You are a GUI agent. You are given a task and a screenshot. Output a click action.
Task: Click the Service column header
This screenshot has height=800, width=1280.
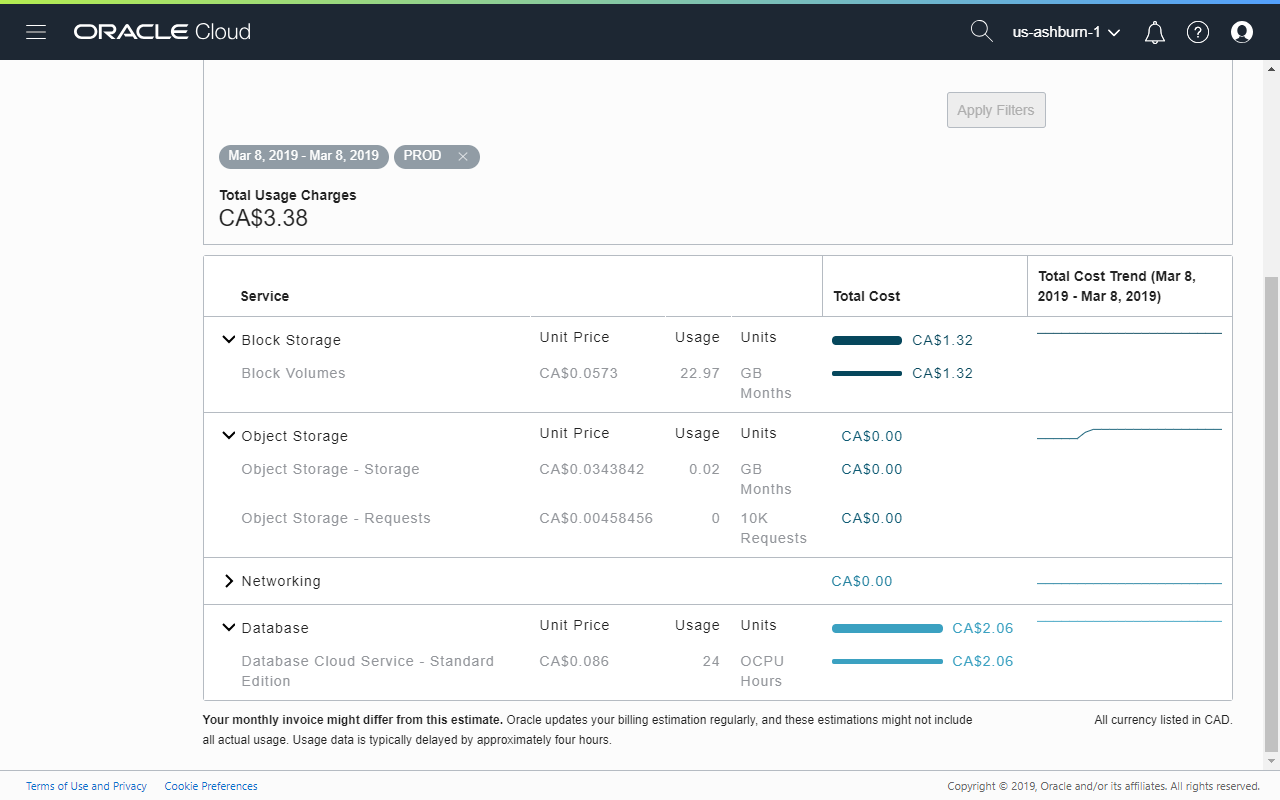click(265, 296)
